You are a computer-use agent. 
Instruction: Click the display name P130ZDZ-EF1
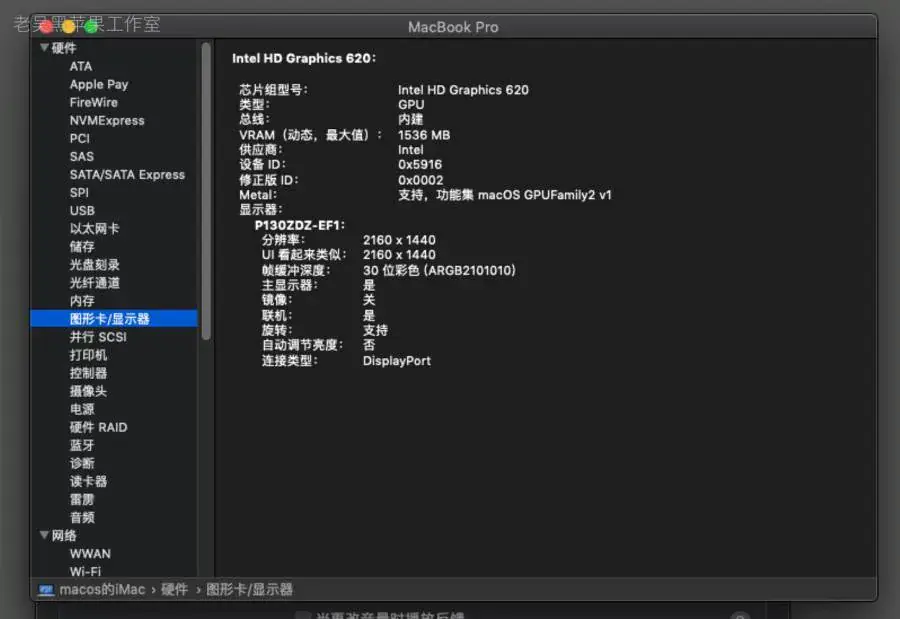(x=300, y=225)
